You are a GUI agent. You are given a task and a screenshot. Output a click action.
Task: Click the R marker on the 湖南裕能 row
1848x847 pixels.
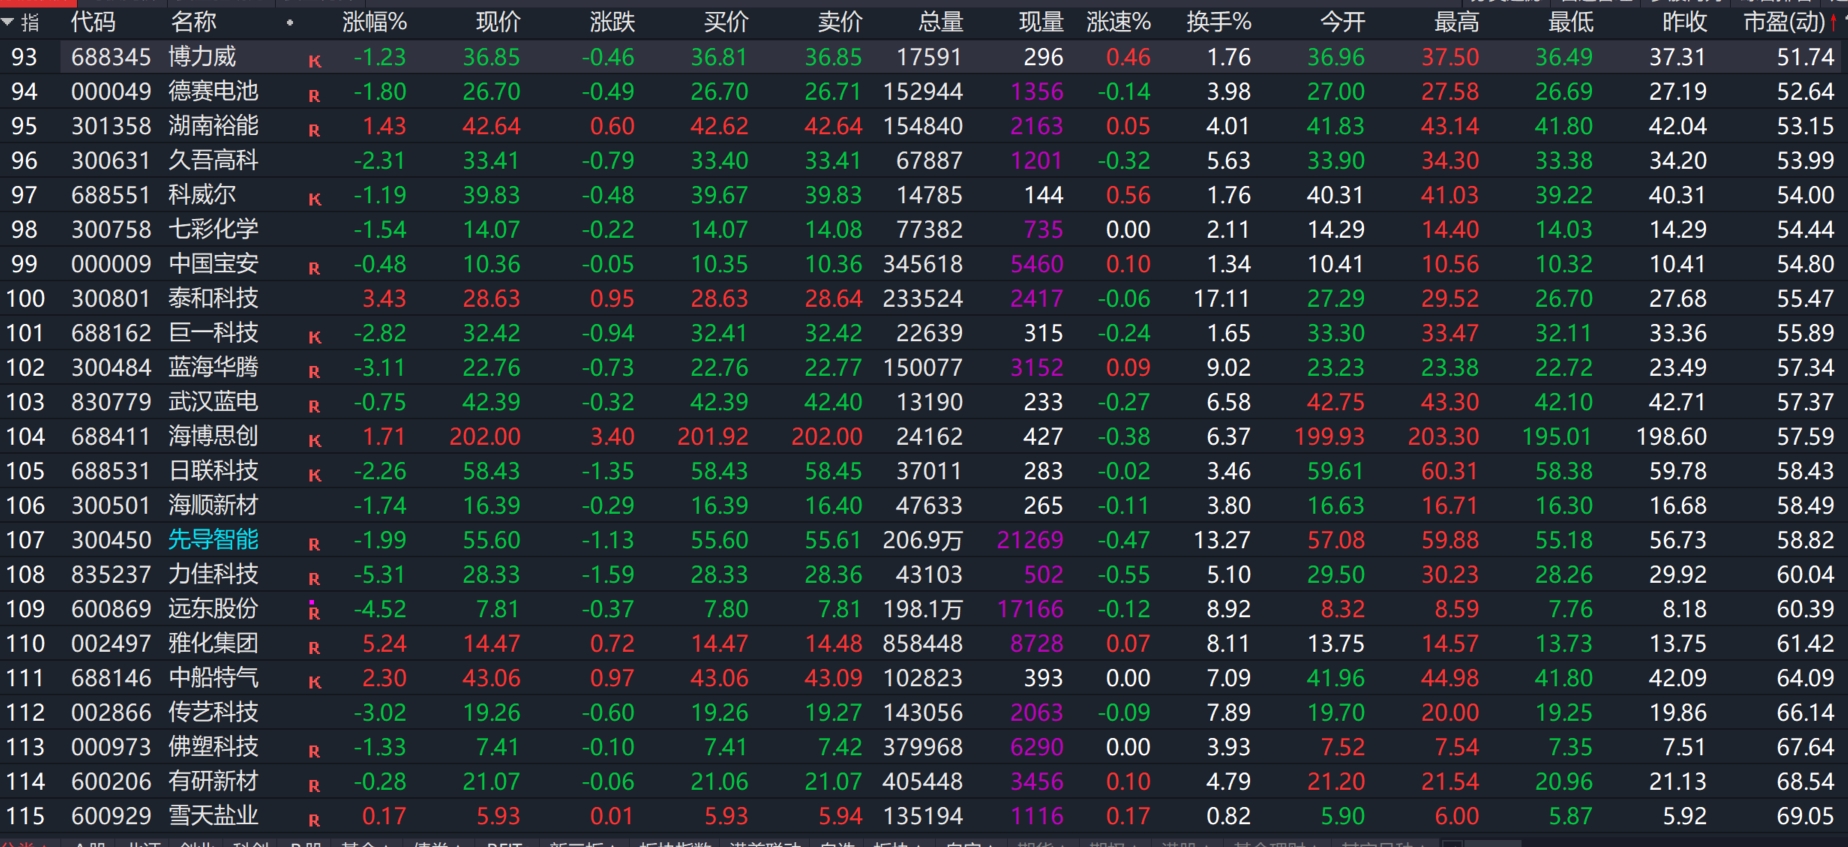click(314, 131)
